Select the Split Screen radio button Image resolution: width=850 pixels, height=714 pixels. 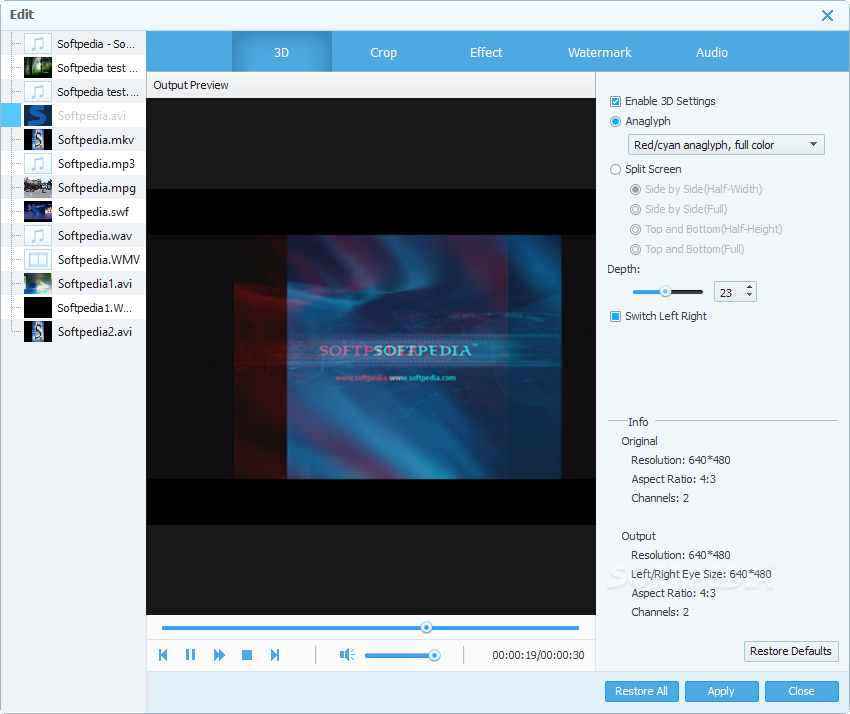615,169
